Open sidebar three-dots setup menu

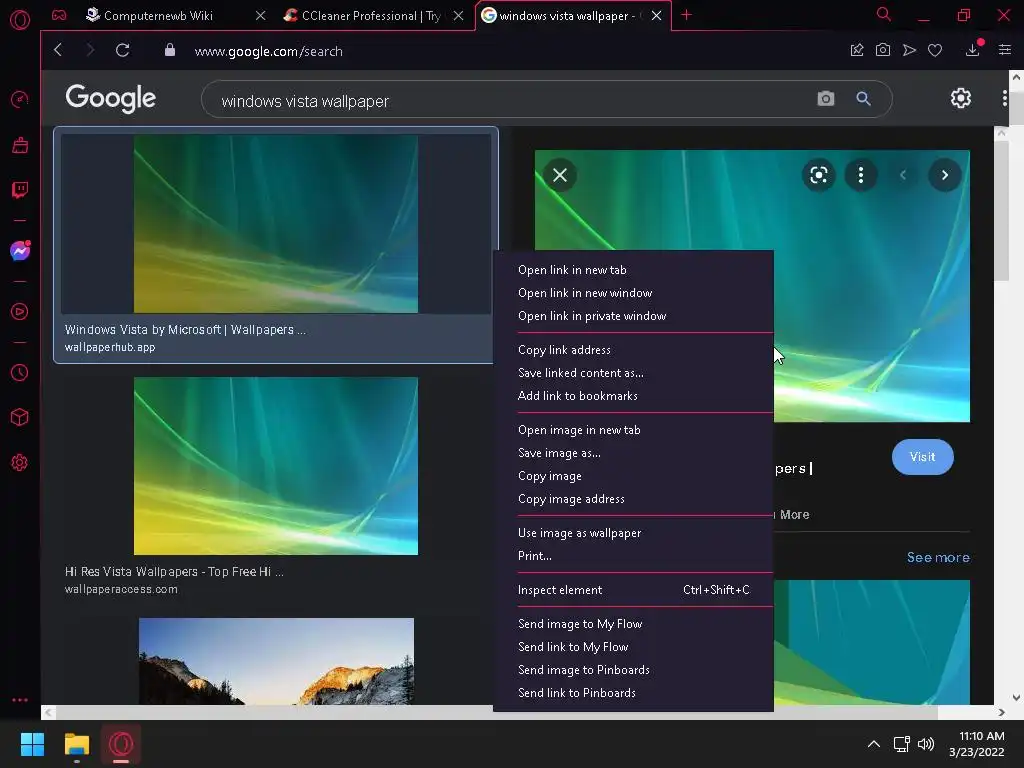pyautogui.click(x=20, y=699)
